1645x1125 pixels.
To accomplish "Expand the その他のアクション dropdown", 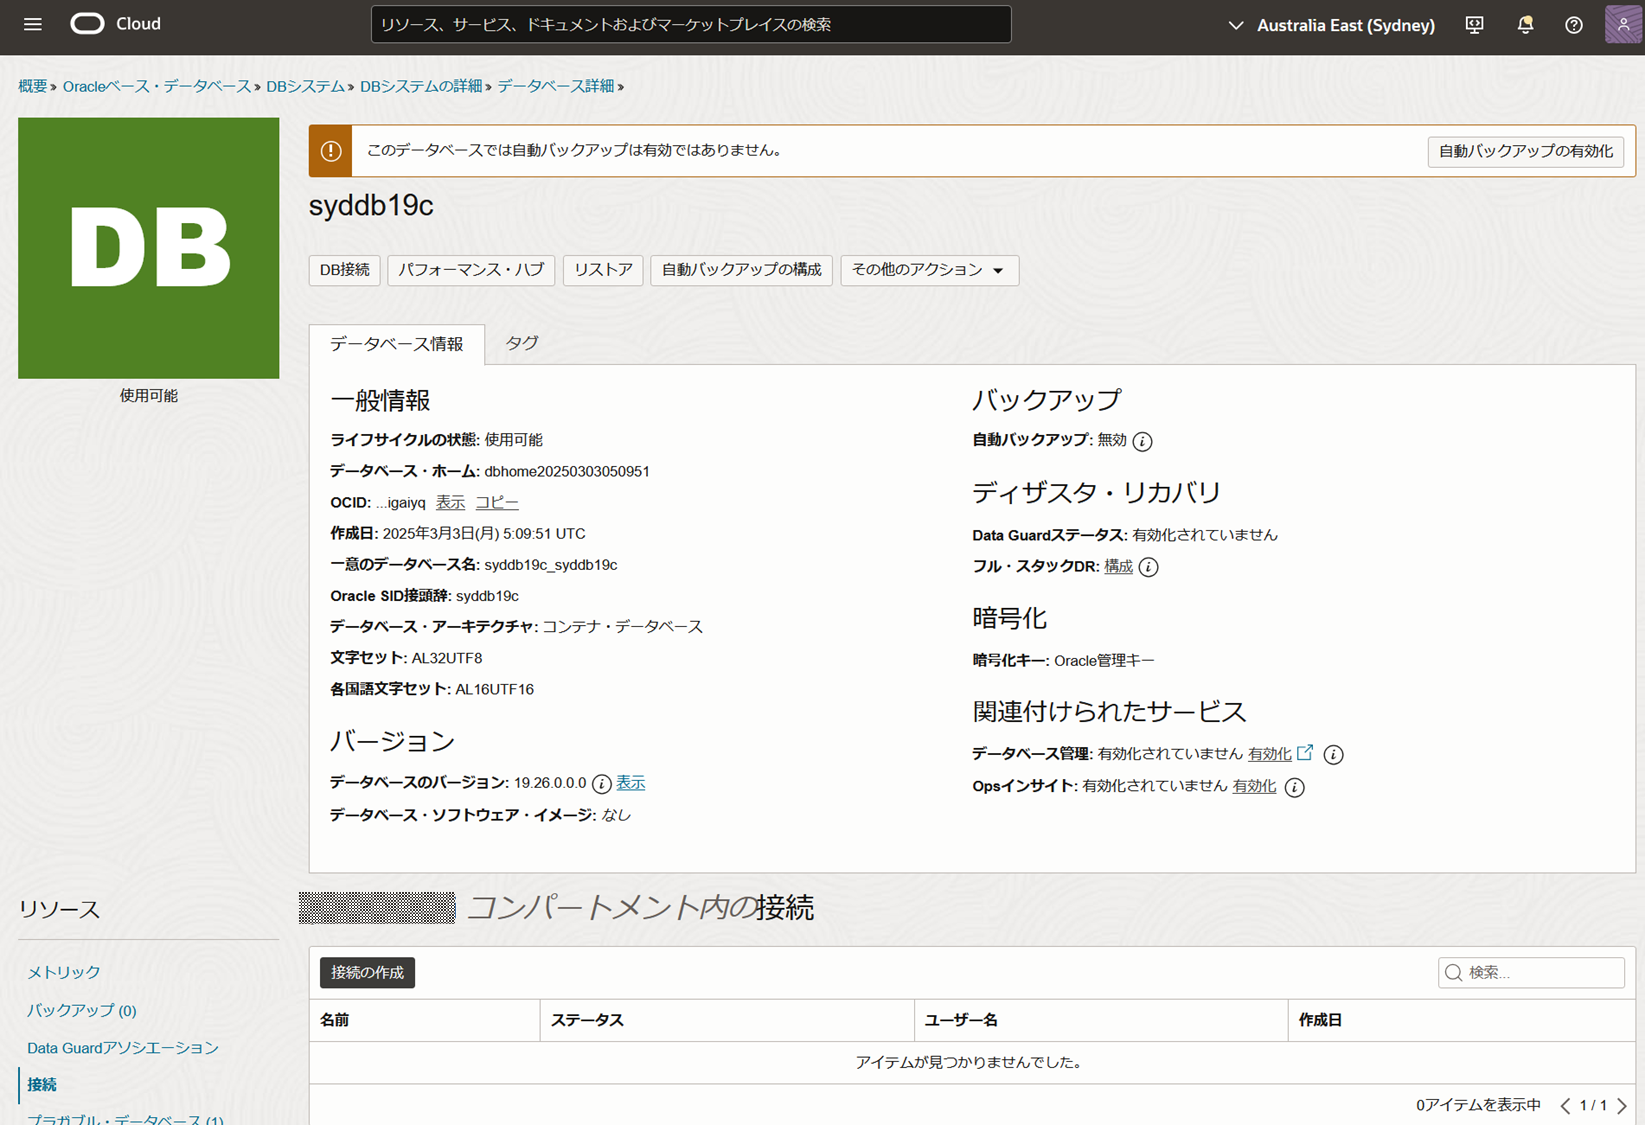I will tap(929, 270).
